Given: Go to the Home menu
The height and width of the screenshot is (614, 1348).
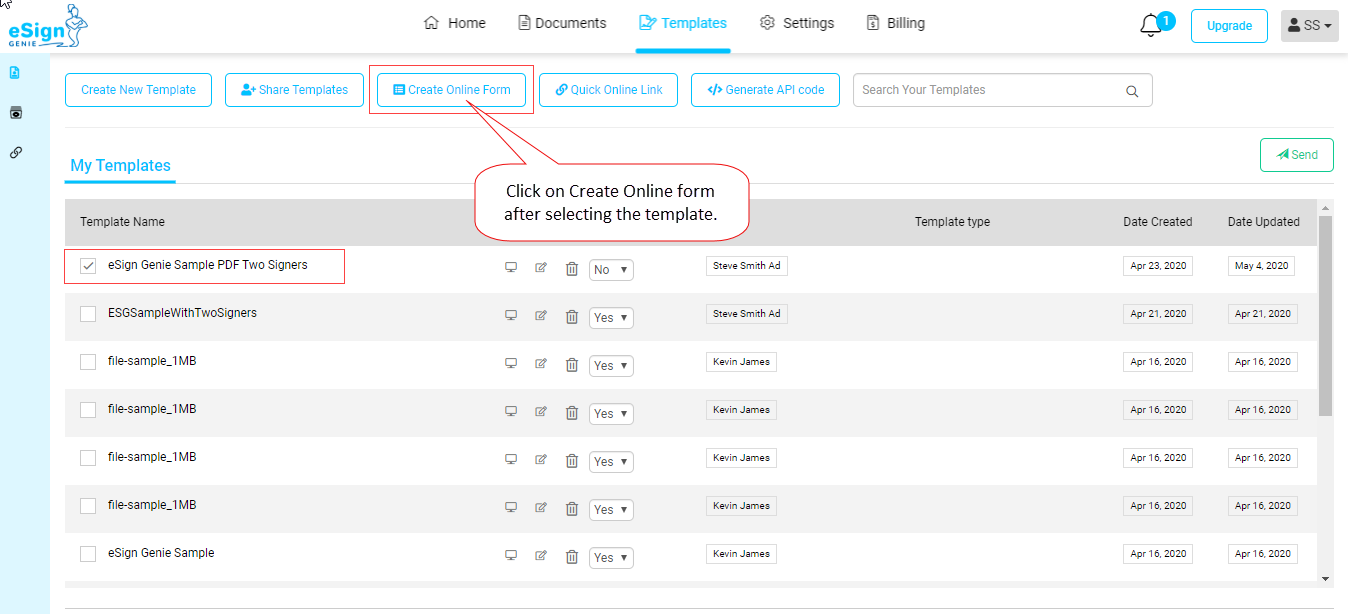Looking at the screenshot, I should [x=455, y=23].
